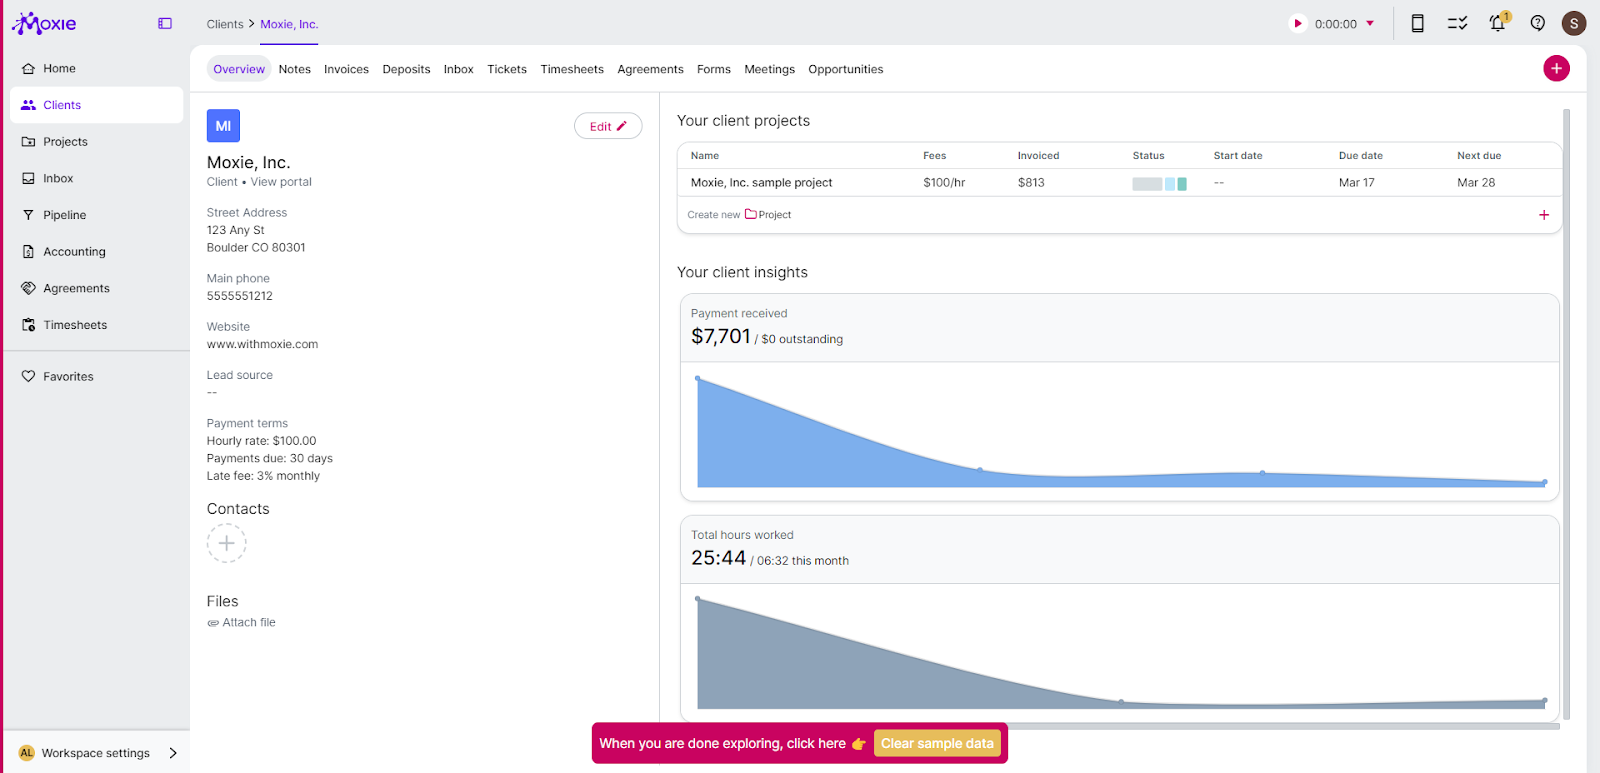This screenshot has height=773, width=1600.
Task: Click the $7,701 payment amount
Action: click(x=720, y=336)
